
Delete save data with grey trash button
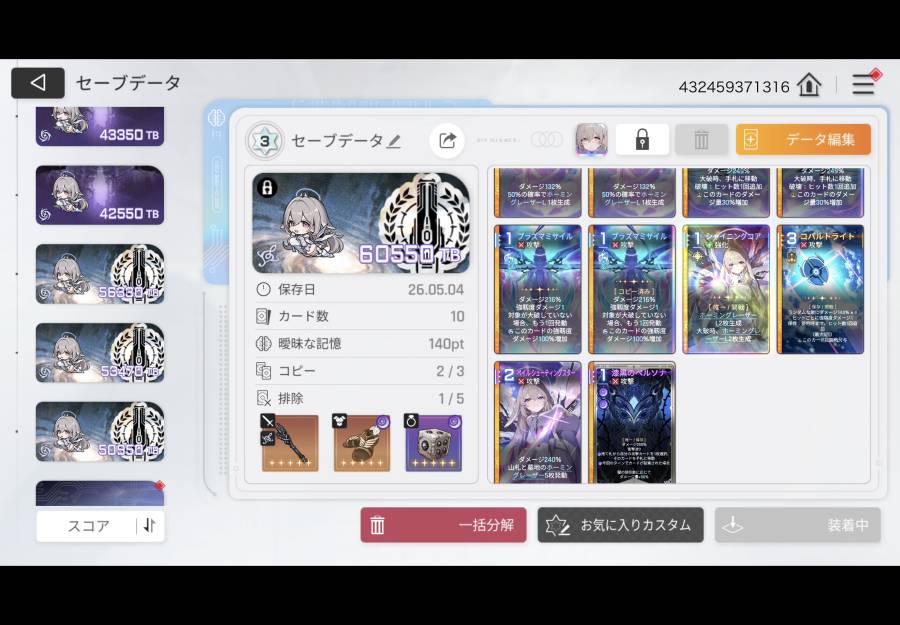point(701,139)
